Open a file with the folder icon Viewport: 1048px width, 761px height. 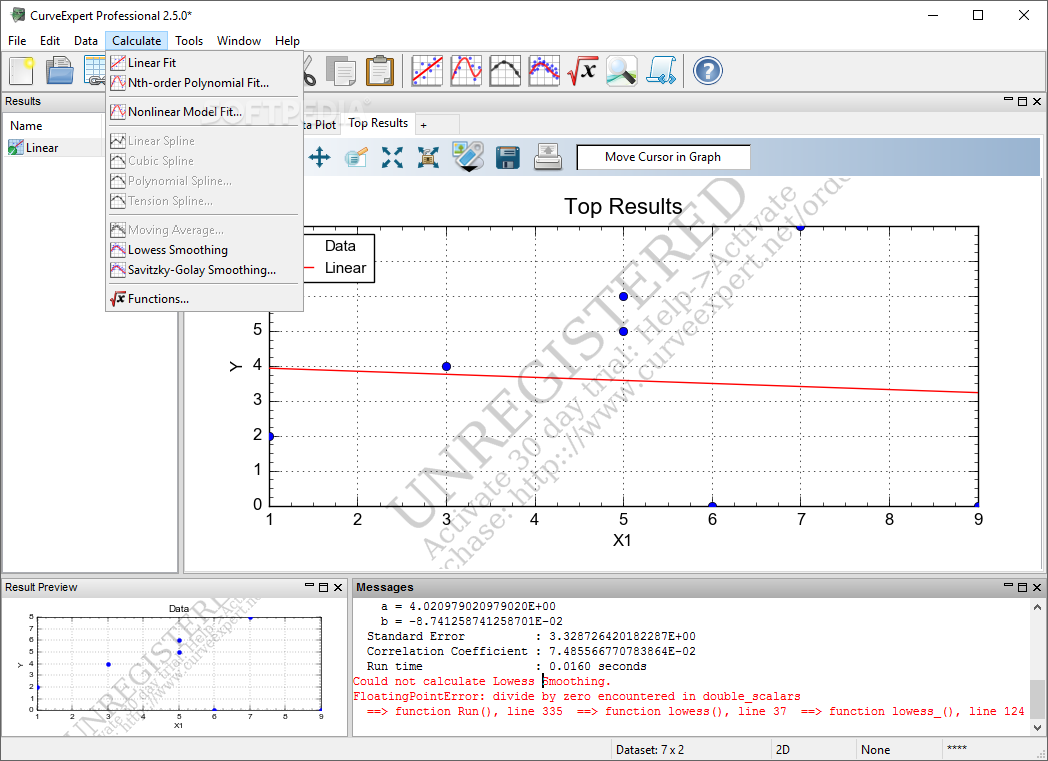(59, 71)
